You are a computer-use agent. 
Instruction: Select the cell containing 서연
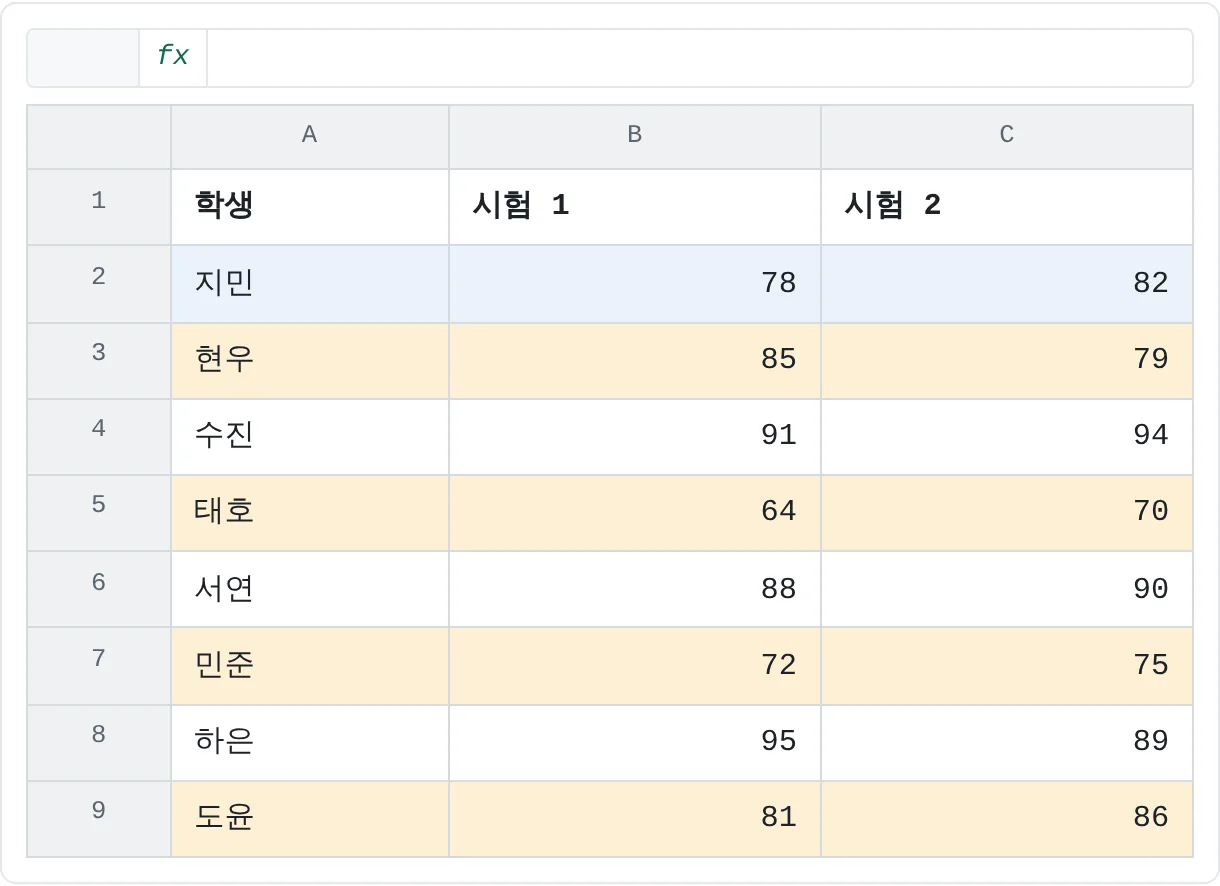coord(310,589)
